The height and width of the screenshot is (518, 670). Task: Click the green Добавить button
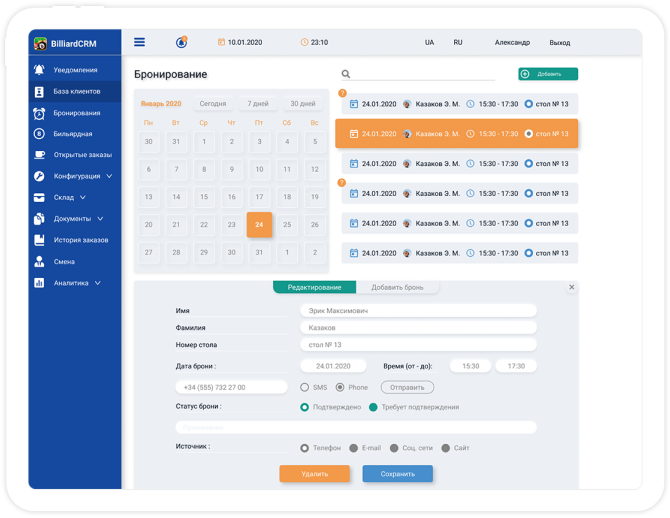548,74
